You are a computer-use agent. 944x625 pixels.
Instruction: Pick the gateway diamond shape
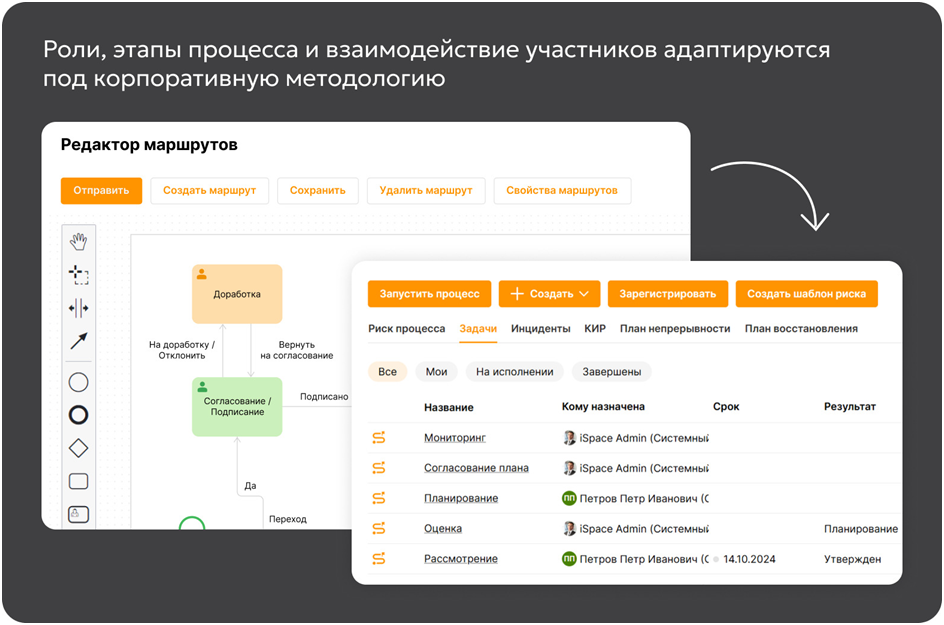79,448
